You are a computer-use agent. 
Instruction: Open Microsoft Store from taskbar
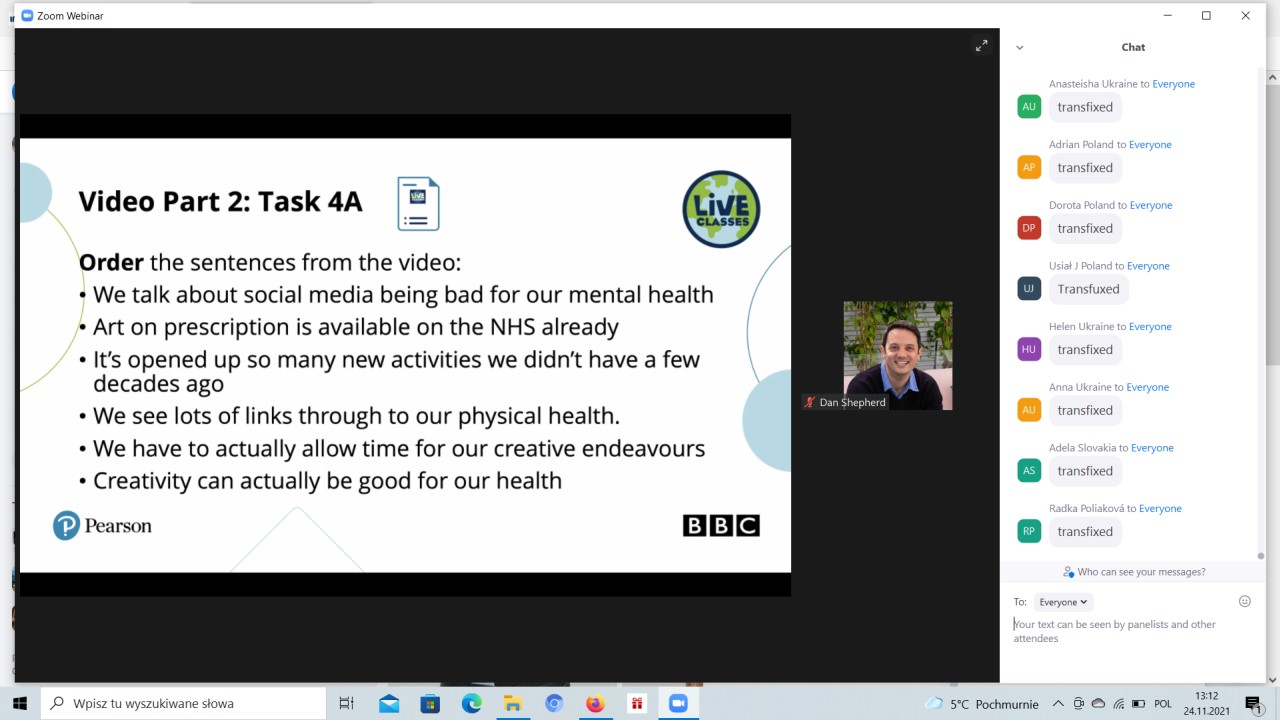click(430, 703)
